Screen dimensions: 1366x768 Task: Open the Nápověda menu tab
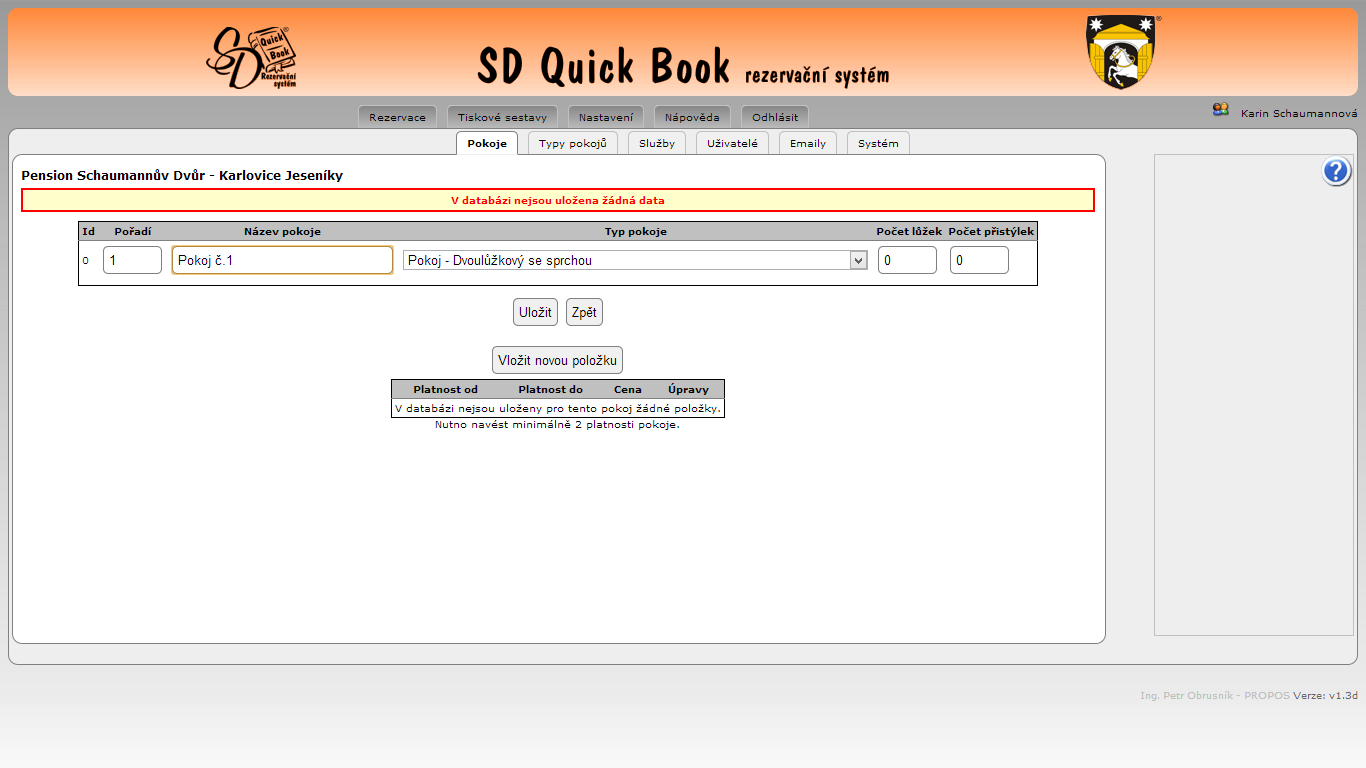click(x=692, y=117)
